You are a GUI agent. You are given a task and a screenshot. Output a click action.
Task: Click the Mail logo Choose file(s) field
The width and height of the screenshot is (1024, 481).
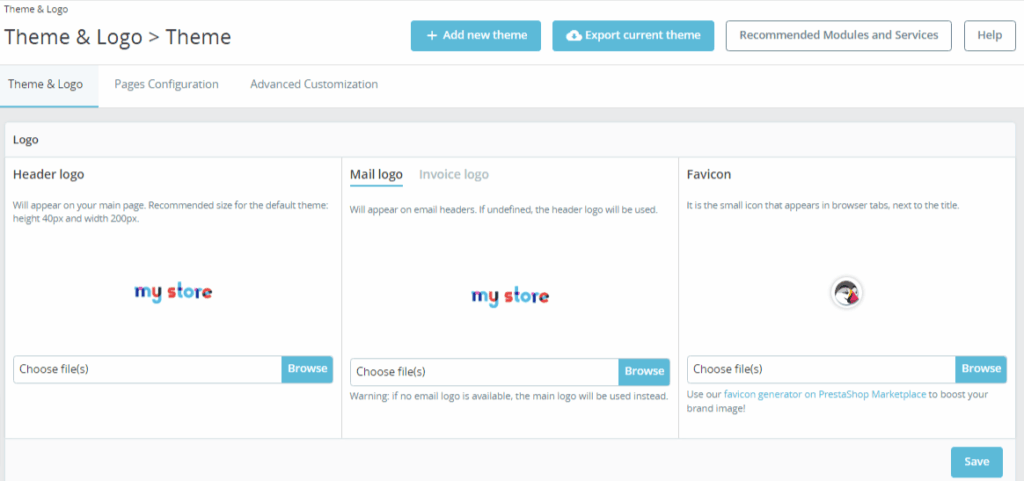pos(484,372)
